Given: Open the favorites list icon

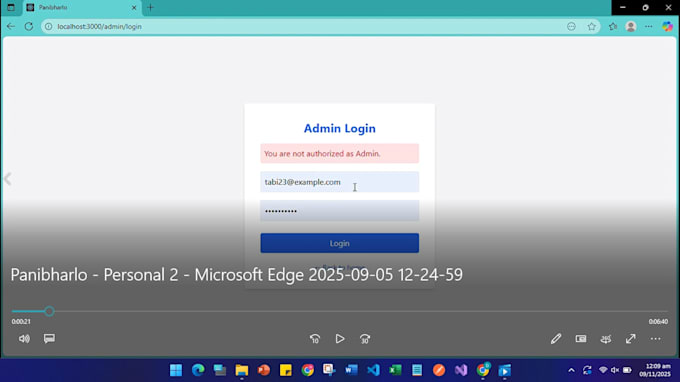Looking at the screenshot, I should pyautogui.click(x=612, y=26).
